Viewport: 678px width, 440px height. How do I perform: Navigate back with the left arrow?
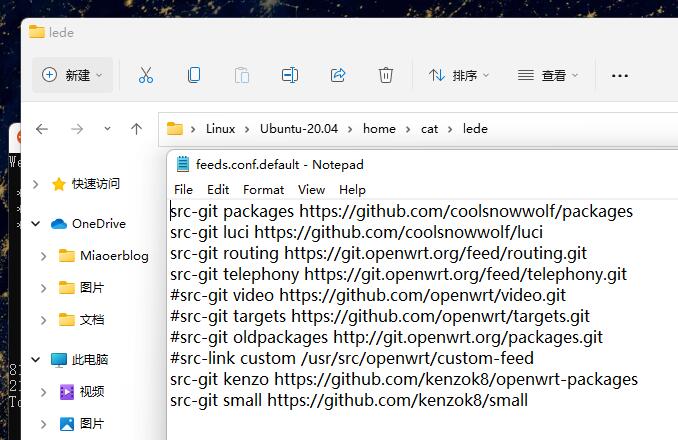pyautogui.click(x=42, y=129)
